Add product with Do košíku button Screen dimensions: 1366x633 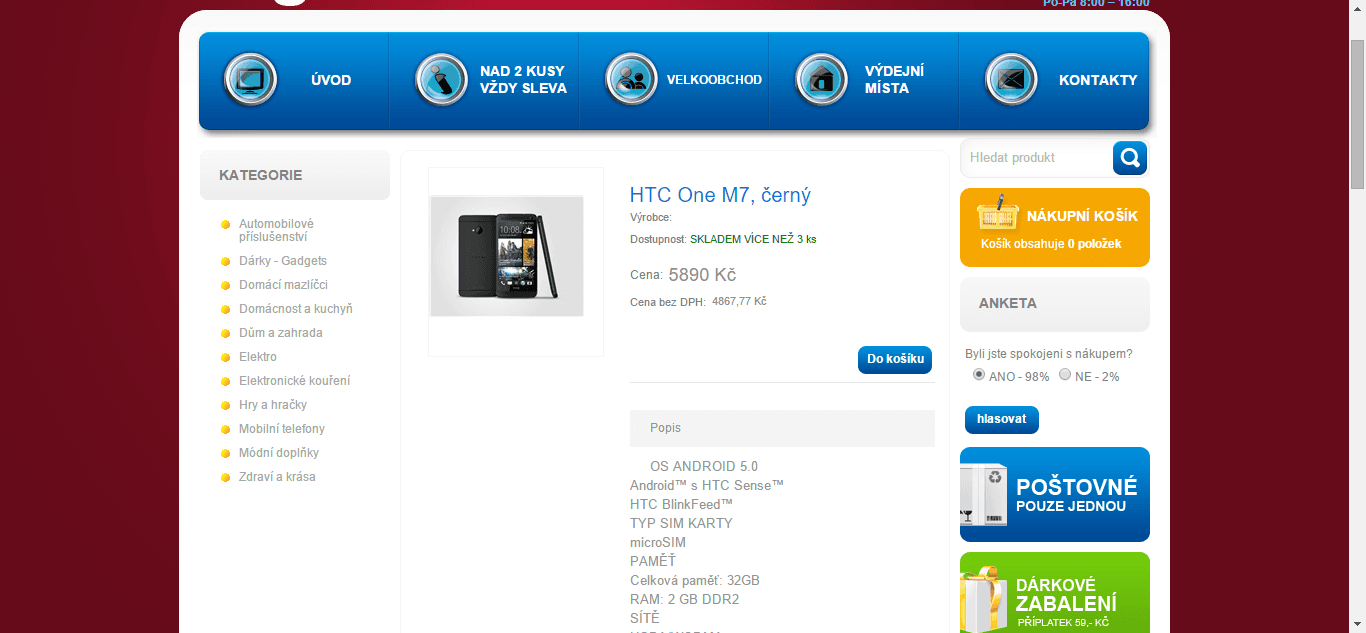tap(895, 359)
